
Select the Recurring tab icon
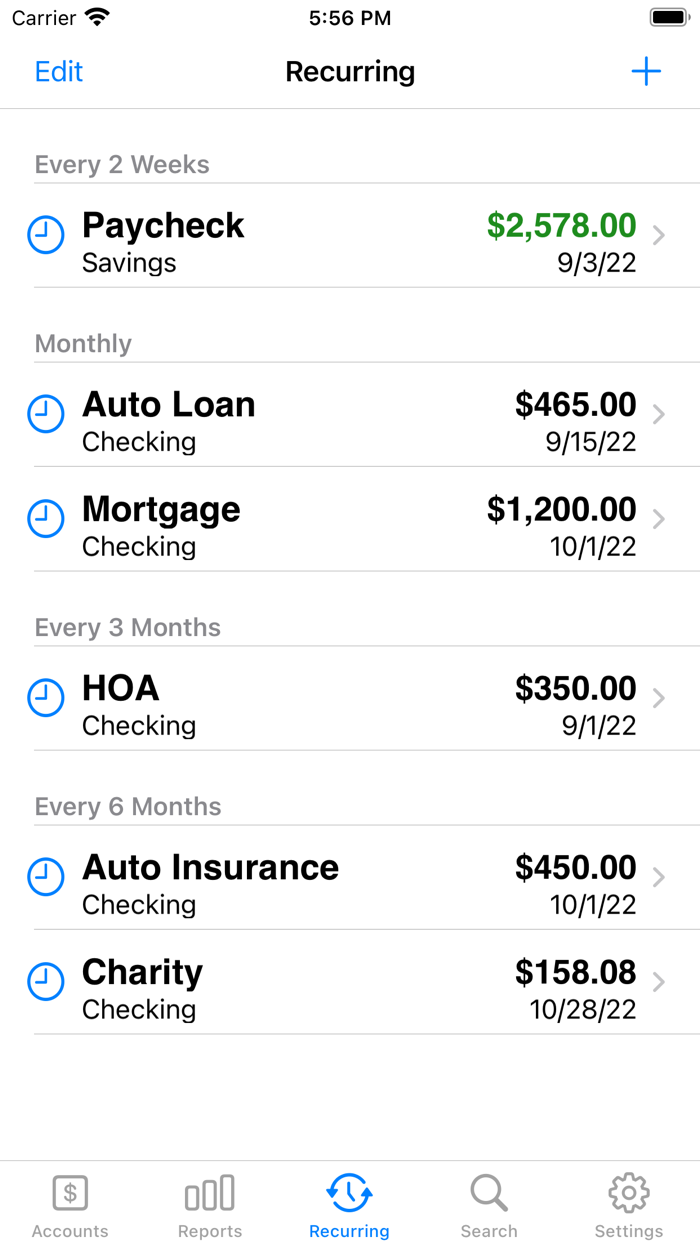click(349, 1192)
